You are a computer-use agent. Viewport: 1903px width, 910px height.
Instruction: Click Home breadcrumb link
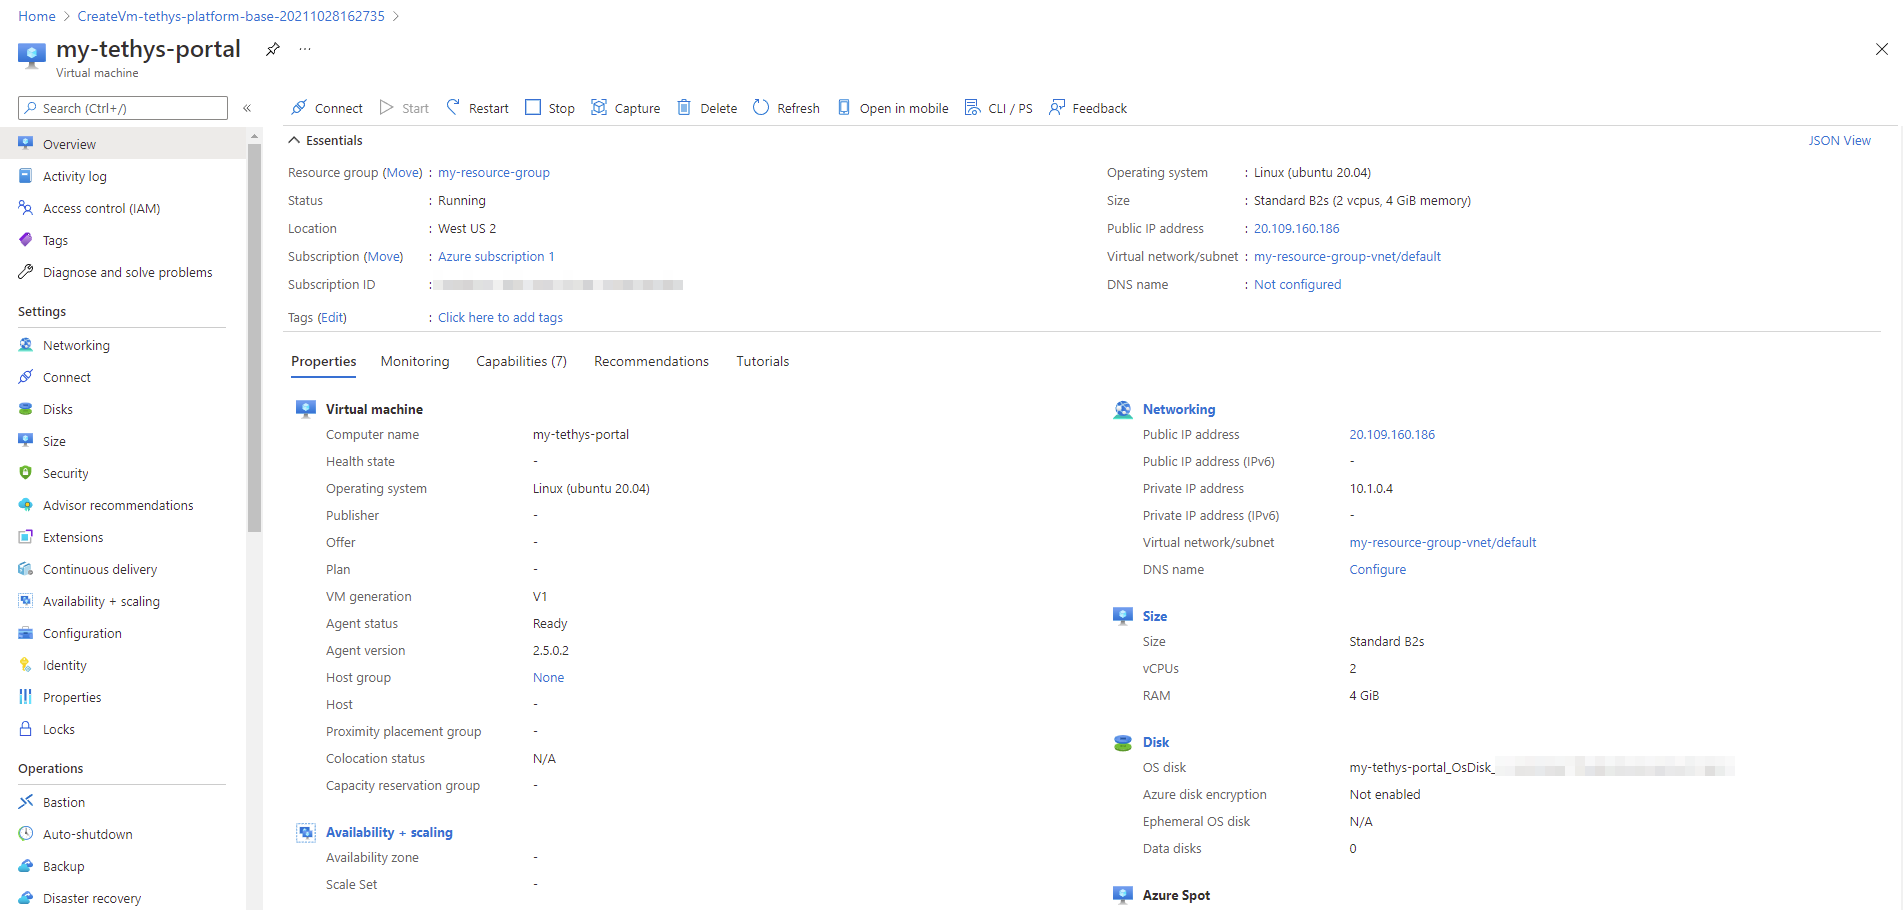point(37,16)
